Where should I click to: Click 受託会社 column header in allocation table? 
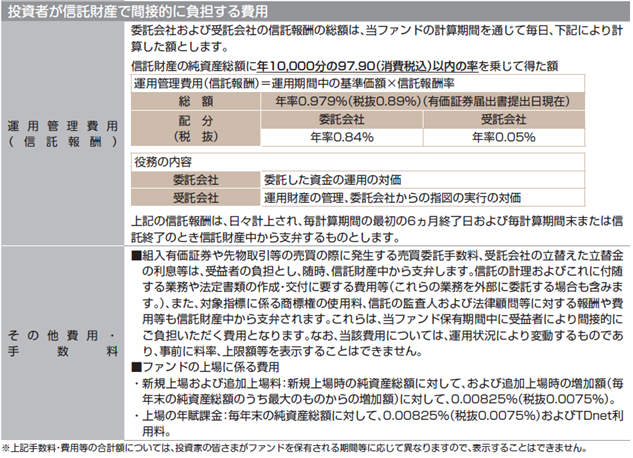click(497, 118)
